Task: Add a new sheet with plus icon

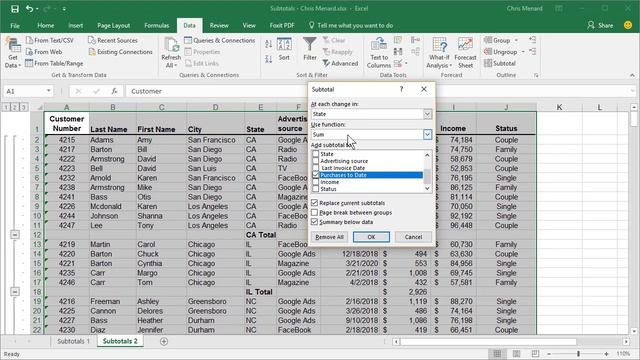Action: tap(164, 341)
